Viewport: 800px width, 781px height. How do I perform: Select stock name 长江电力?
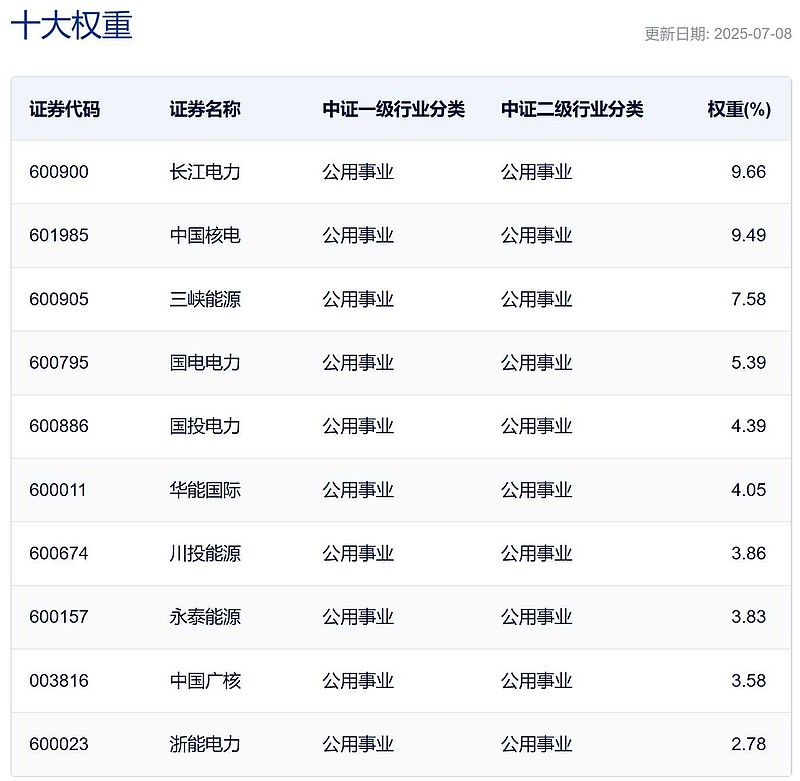point(205,172)
